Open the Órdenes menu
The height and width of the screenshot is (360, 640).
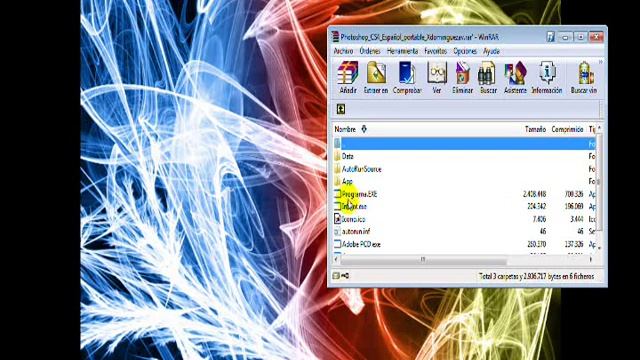click(x=370, y=51)
